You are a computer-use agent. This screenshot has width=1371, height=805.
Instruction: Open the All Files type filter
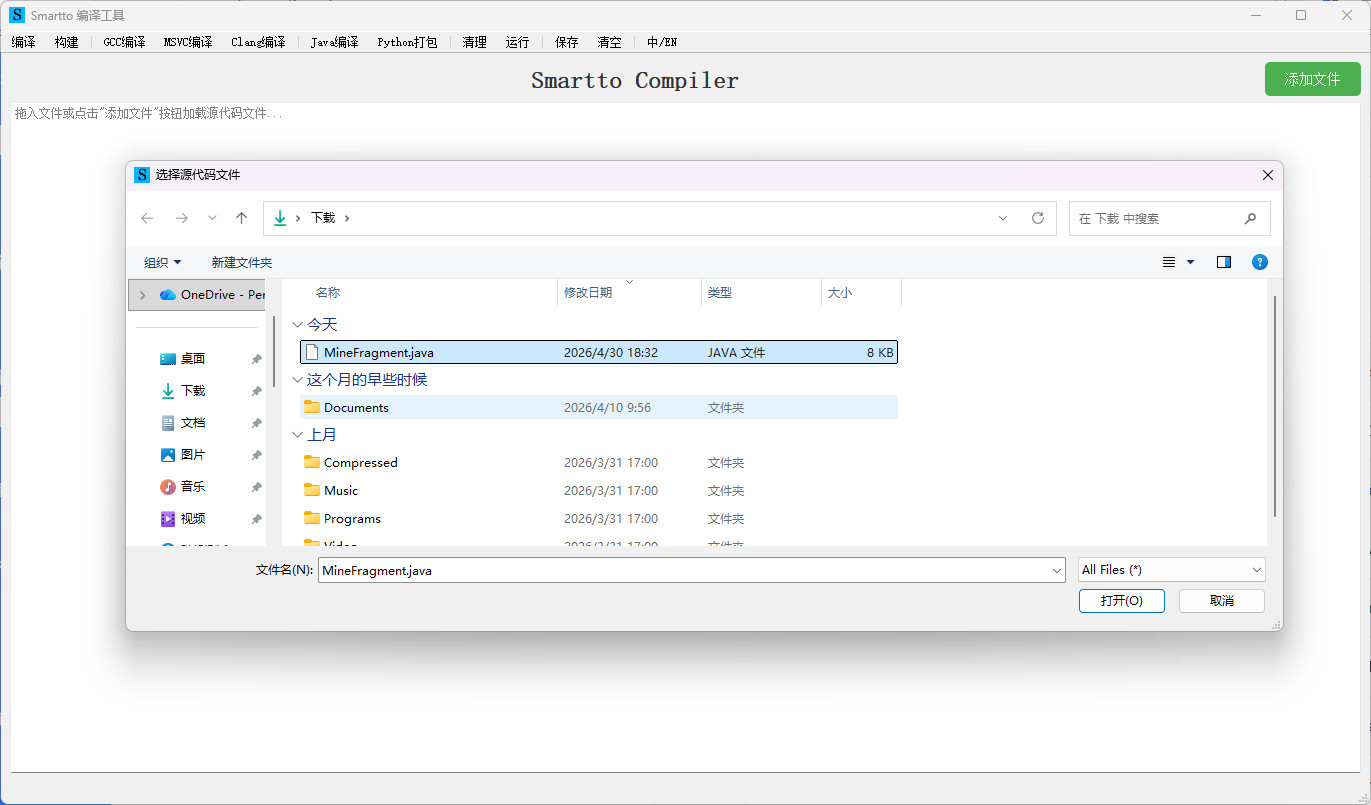click(1172, 570)
